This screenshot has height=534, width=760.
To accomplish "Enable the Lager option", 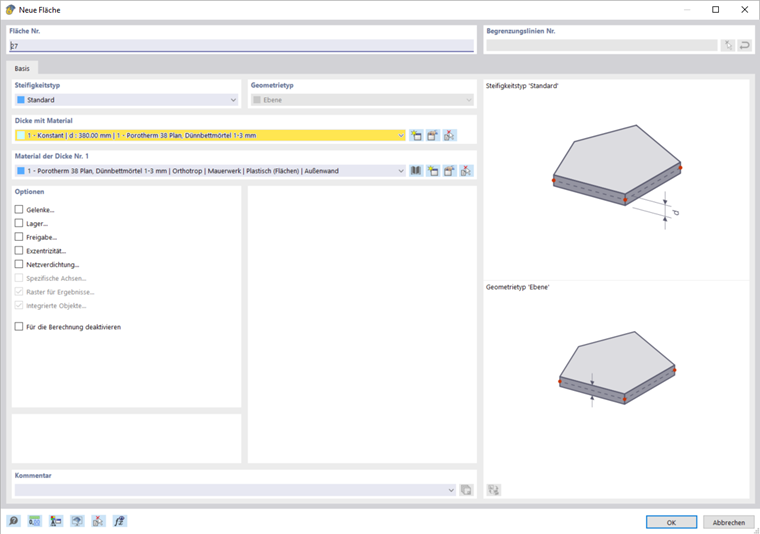I will (x=19, y=223).
